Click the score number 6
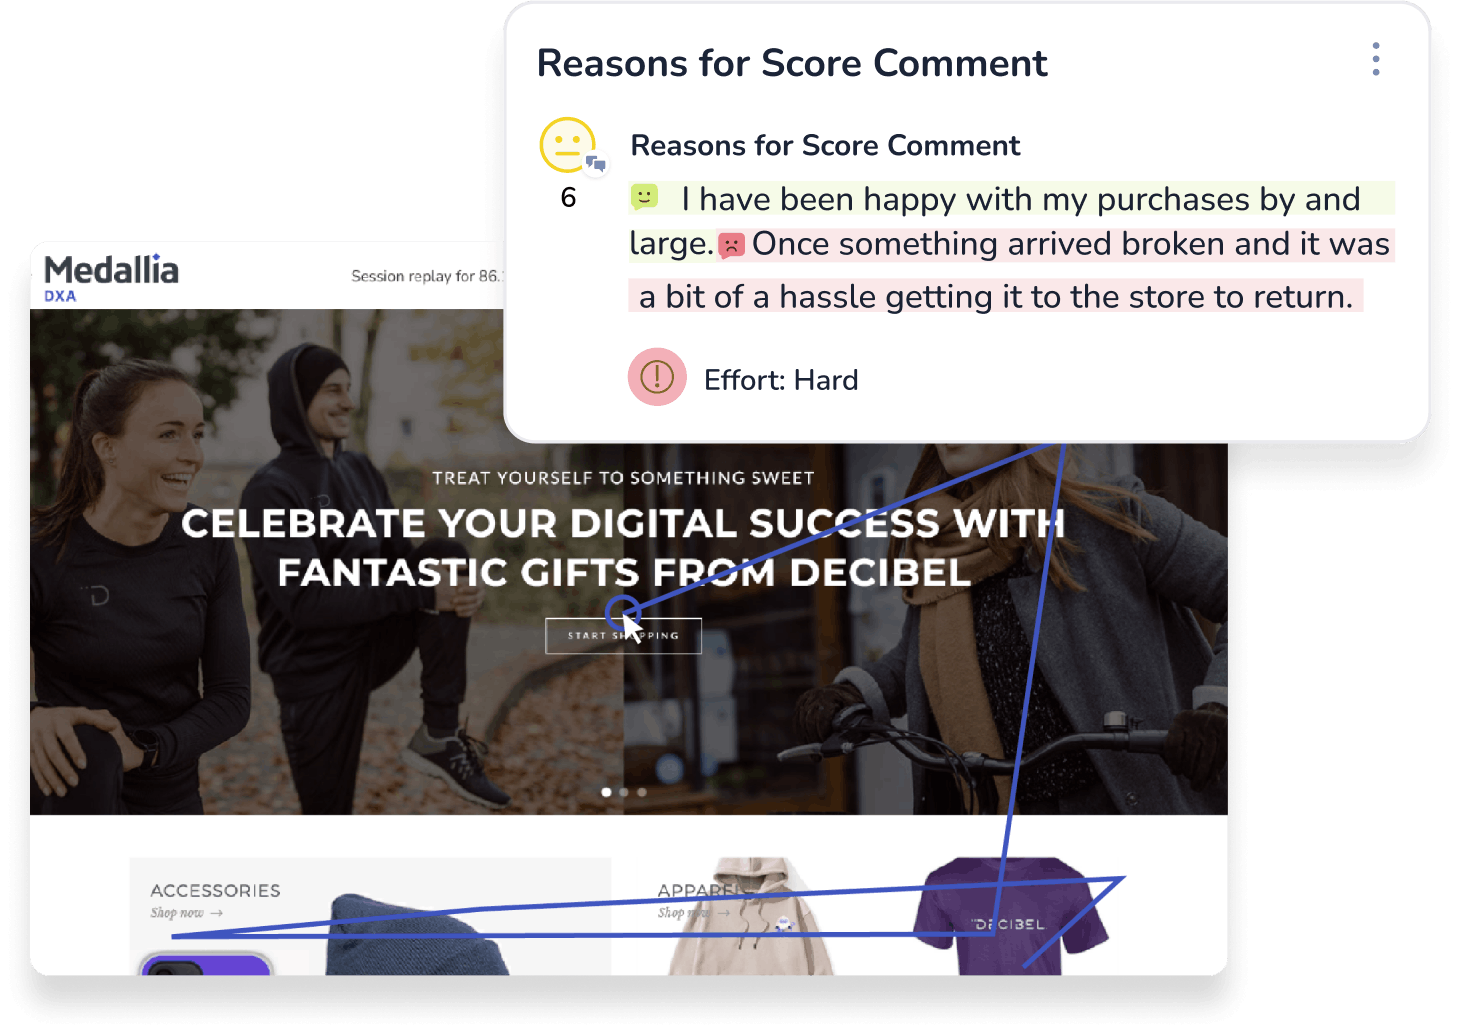Image resolution: width=1460 pixels, height=1034 pixels. [568, 197]
